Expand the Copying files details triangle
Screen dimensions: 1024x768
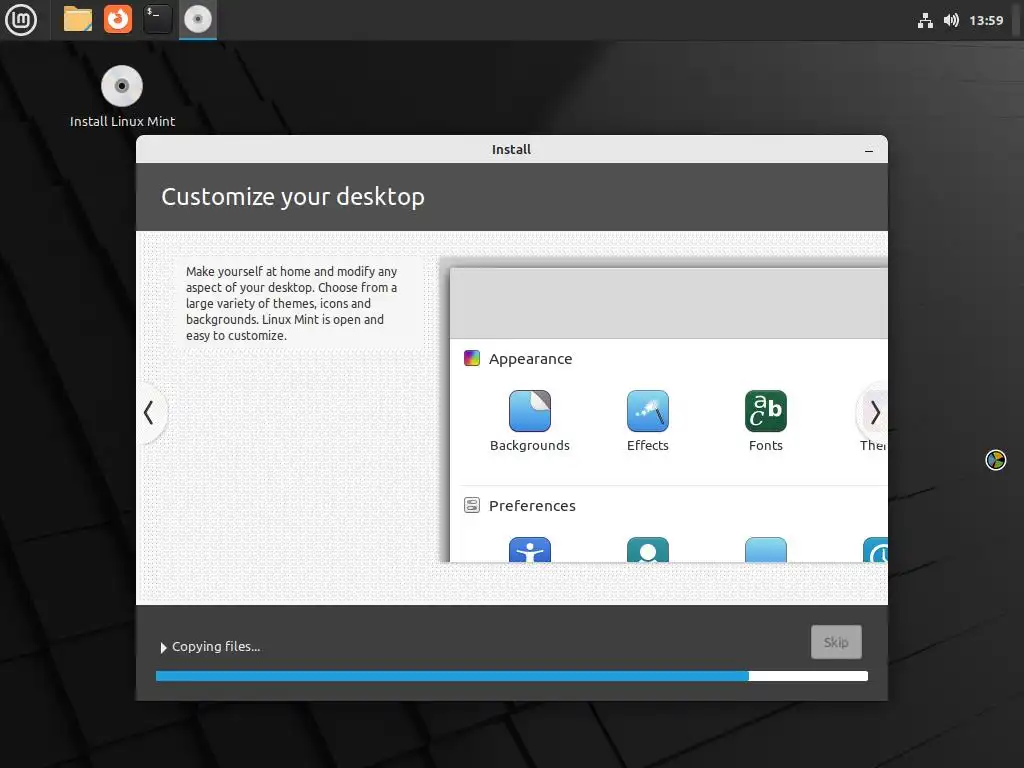(x=163, y=647)
